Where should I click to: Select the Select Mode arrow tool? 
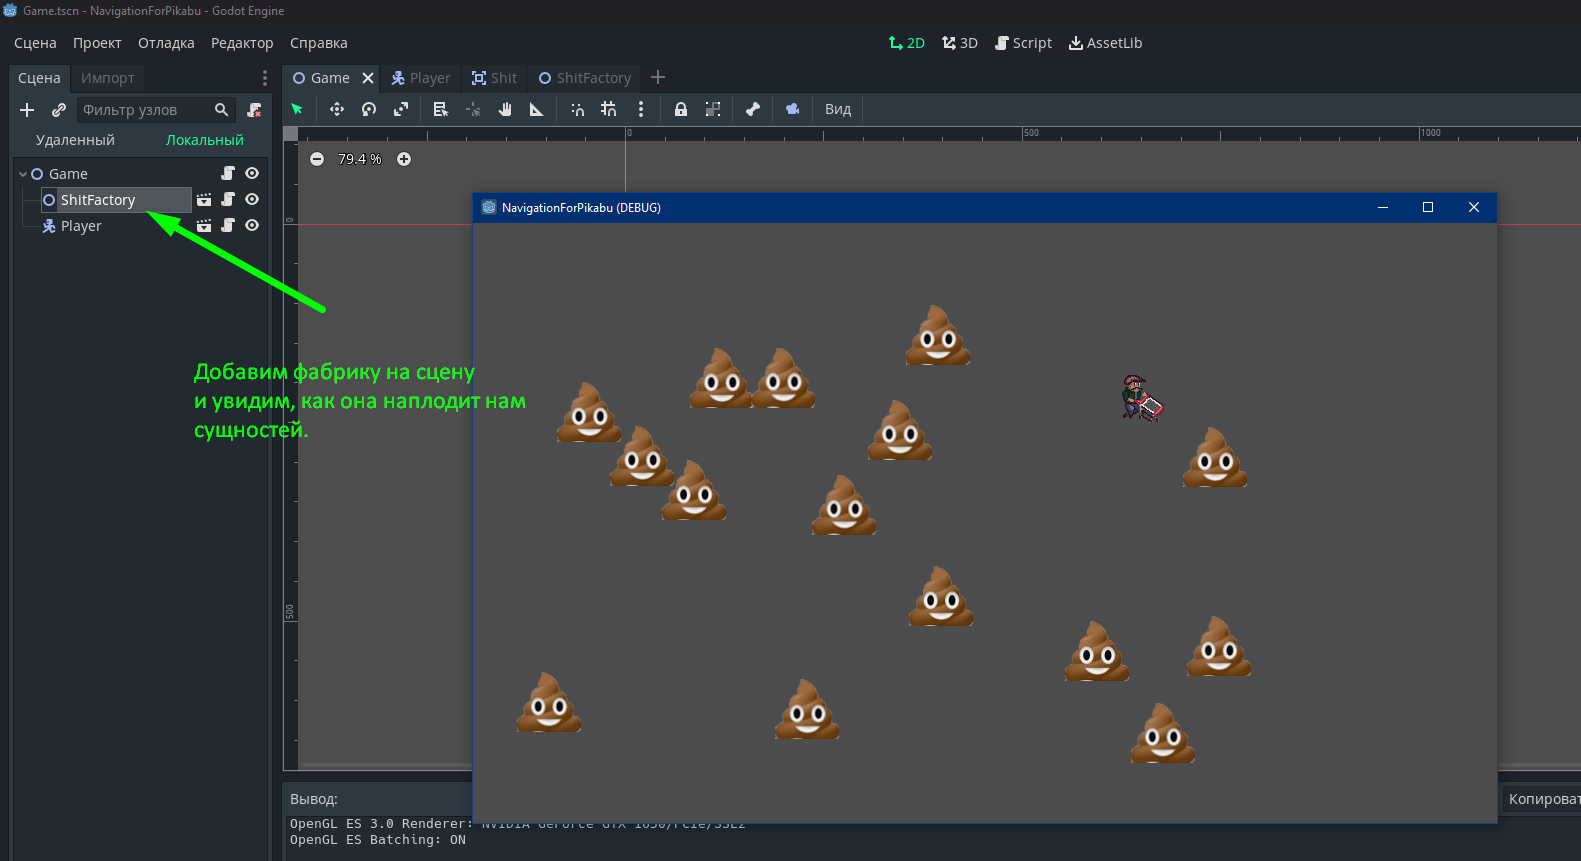tap(297, 109)
